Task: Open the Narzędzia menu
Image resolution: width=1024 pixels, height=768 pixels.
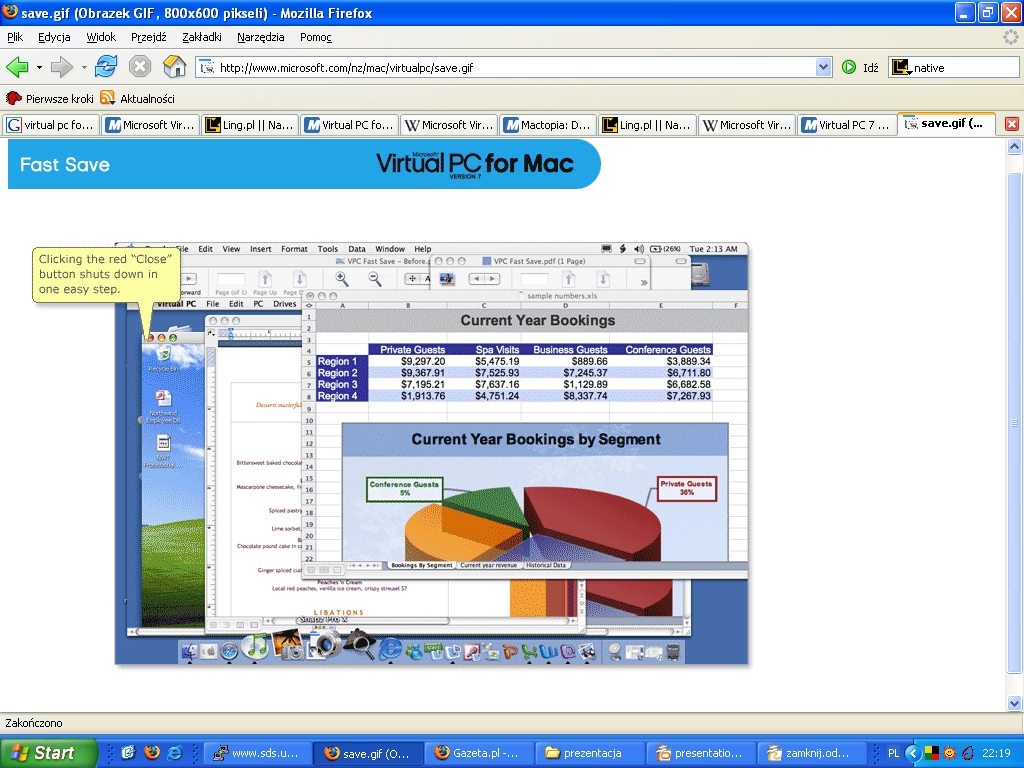Action: (261, 37)
